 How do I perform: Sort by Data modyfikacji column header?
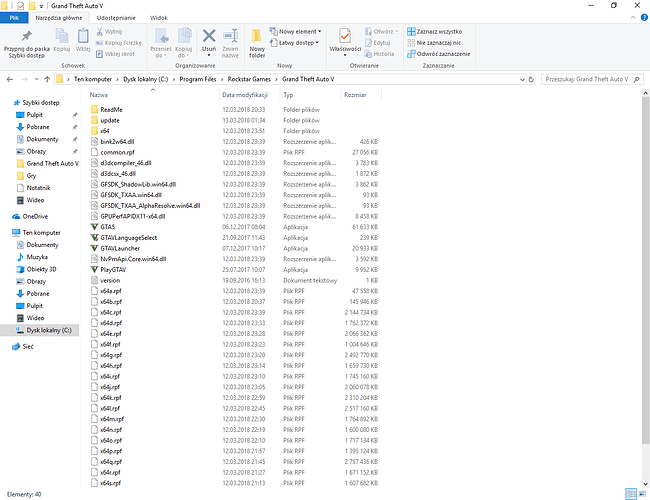coord(245,95)
